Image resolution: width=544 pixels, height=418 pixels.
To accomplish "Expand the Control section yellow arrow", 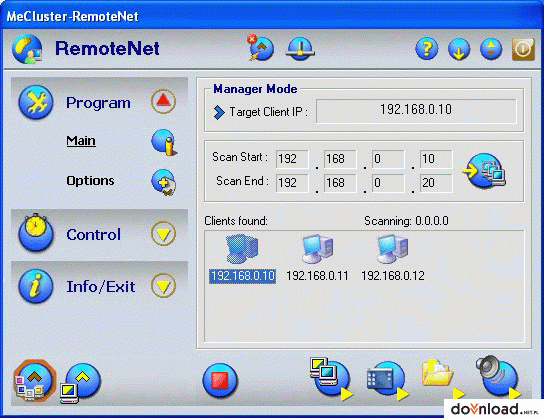I will click(163, 233).
